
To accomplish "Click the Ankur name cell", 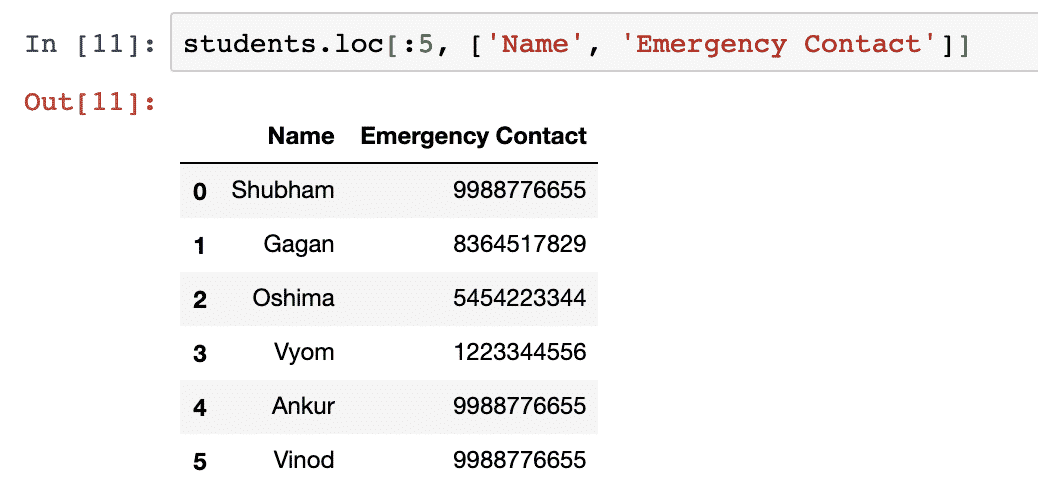I will (x=303, y=406).
